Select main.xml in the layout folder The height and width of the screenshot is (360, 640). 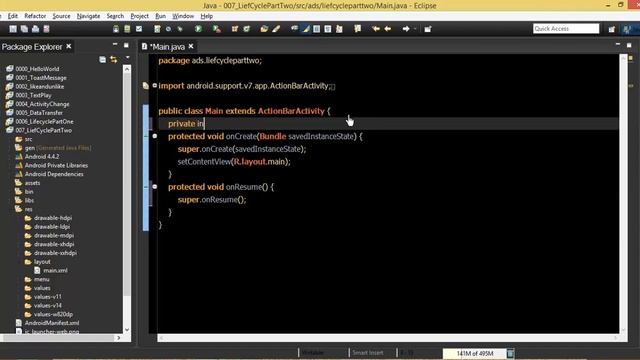click(56, 271)
